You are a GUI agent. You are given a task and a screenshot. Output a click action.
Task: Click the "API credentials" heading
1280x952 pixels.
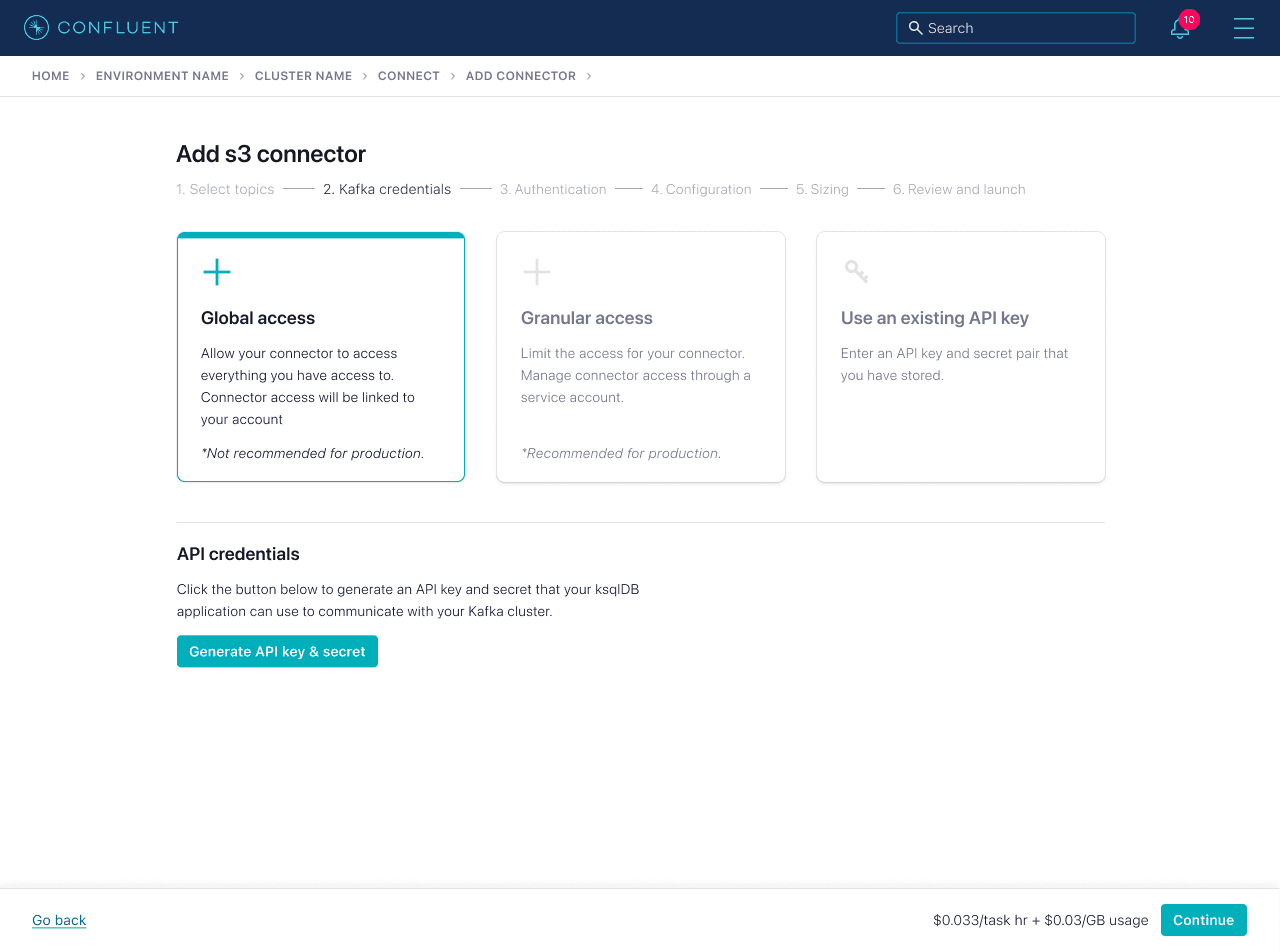pyautogui.click(x=238, y=554)
